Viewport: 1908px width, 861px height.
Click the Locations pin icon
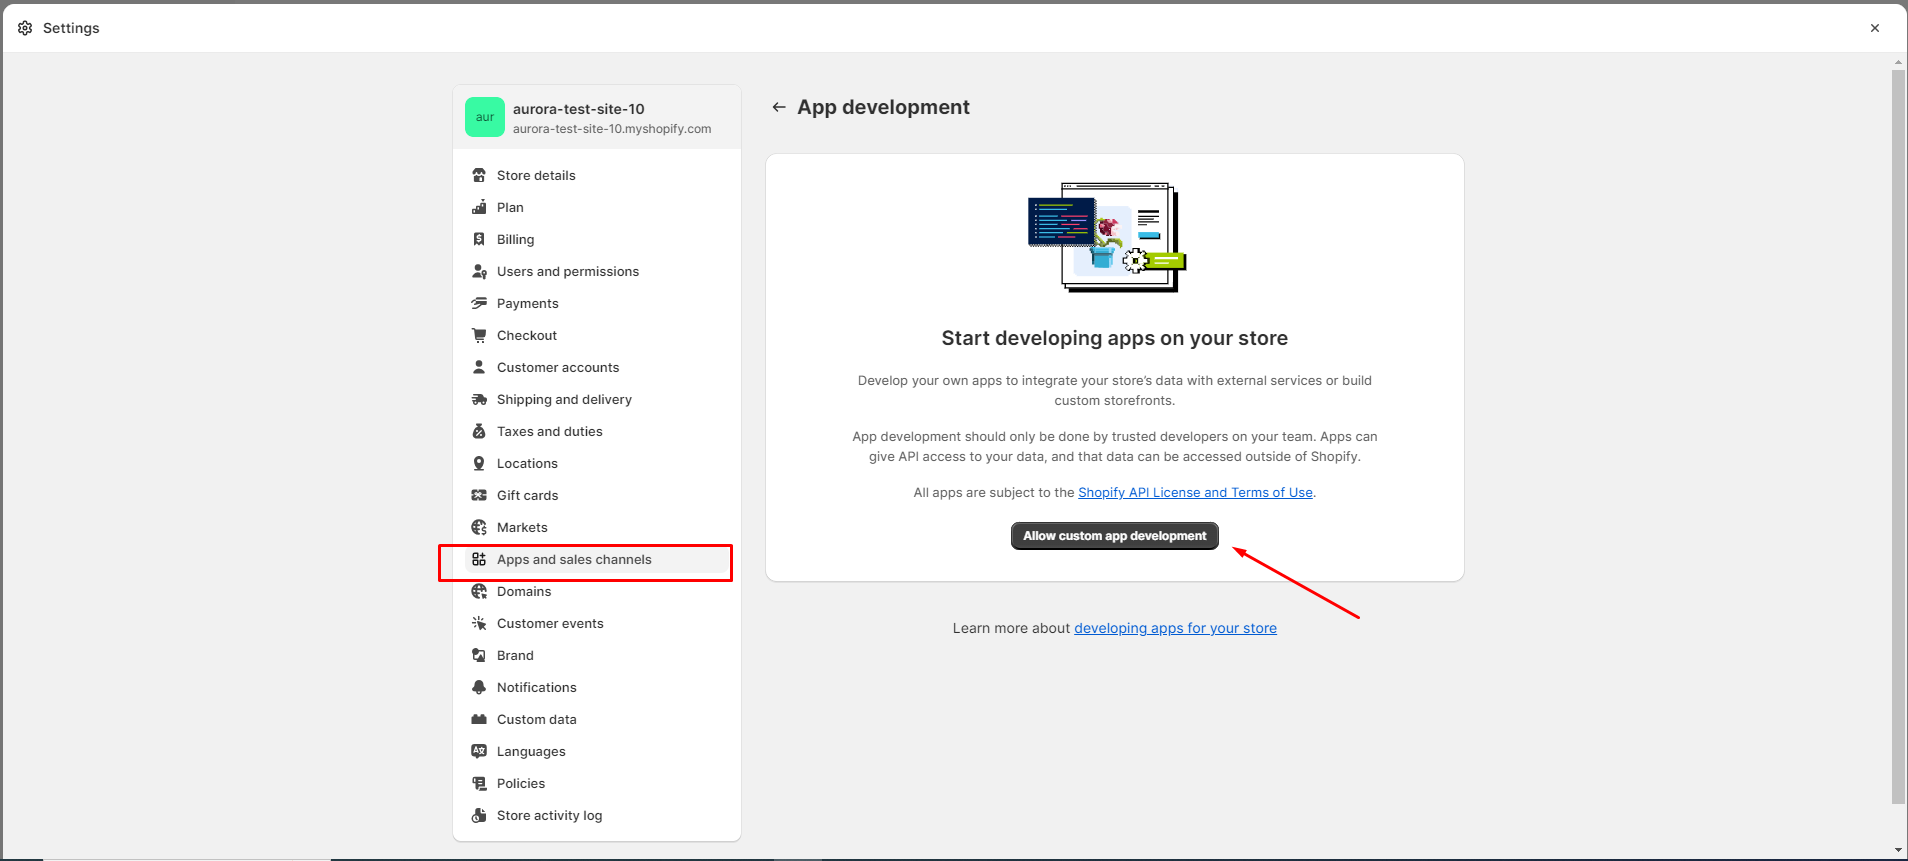click(x=479, y=463)
